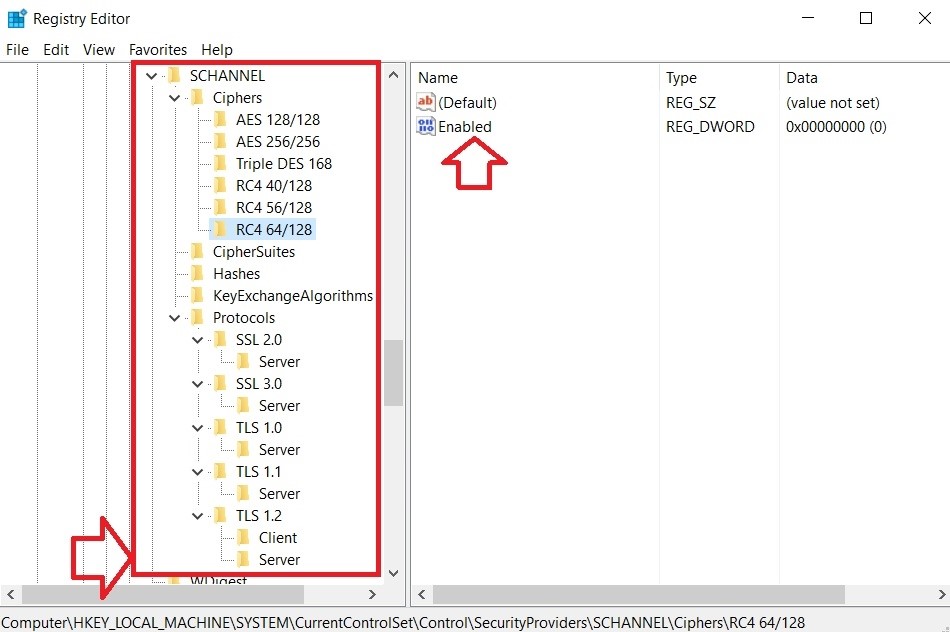
Task: Select the Hashes key label
Action: click(x=236, y=274)
